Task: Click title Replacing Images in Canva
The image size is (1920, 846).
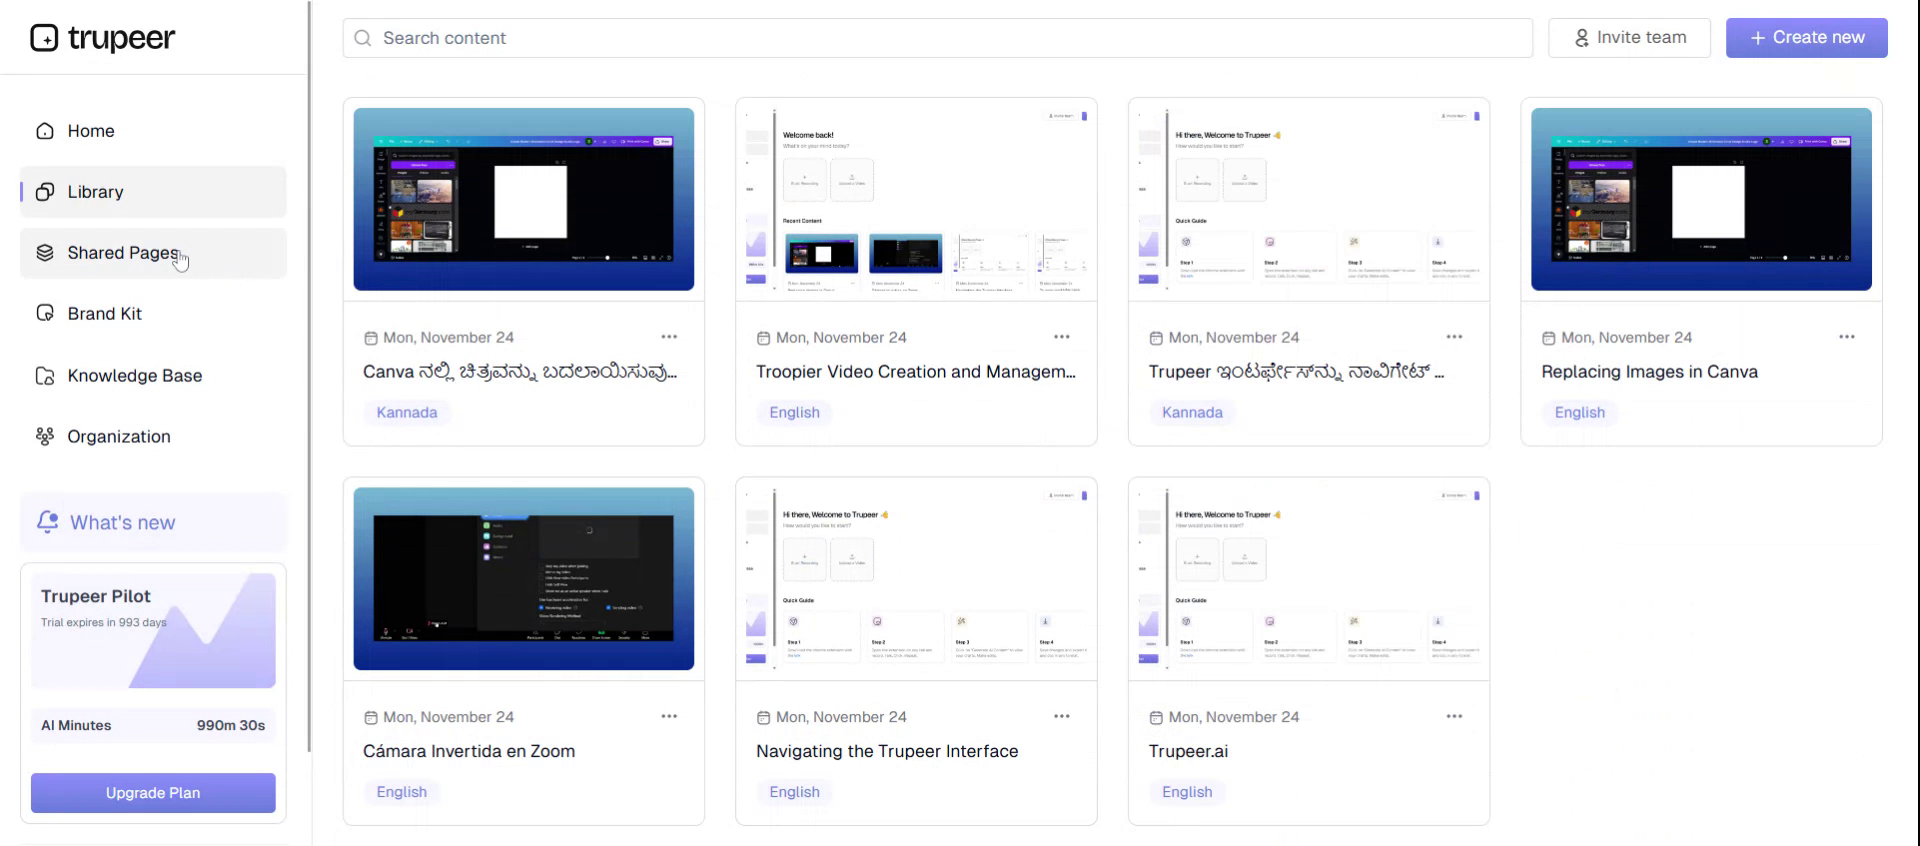Action: click(x=1649, y=372)
